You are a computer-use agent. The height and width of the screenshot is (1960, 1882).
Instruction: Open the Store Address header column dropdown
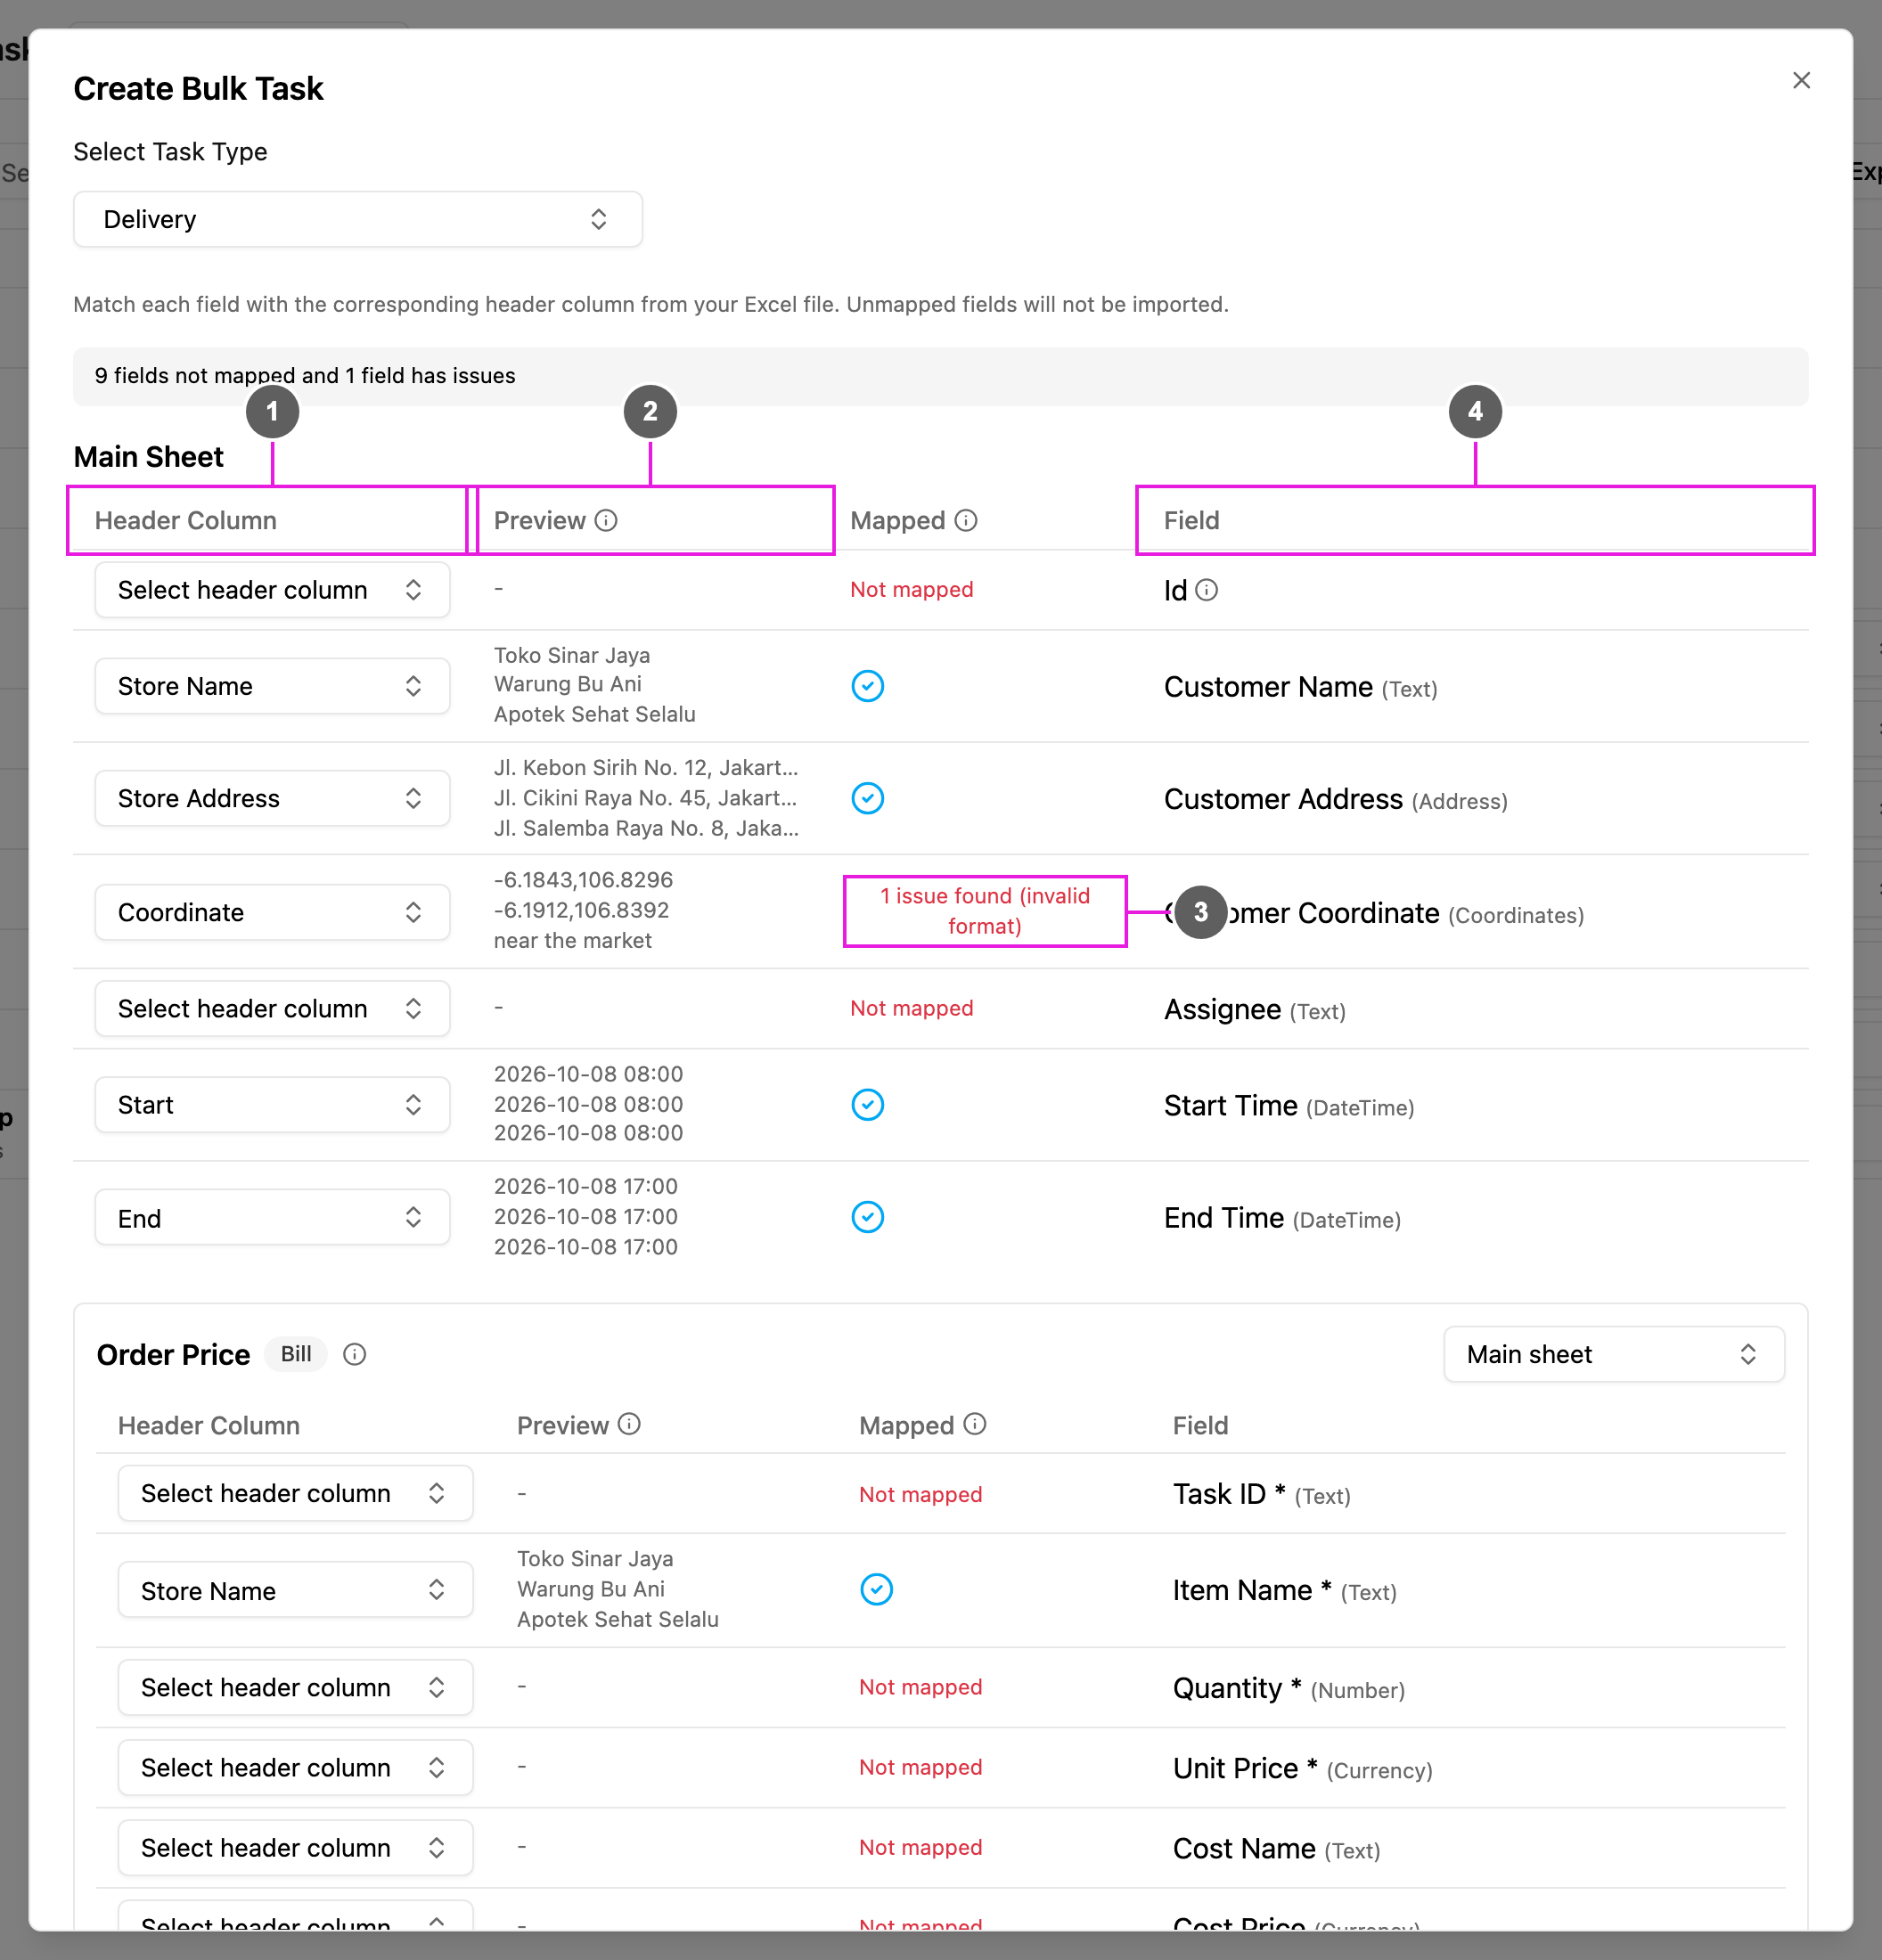coord(272,798)
